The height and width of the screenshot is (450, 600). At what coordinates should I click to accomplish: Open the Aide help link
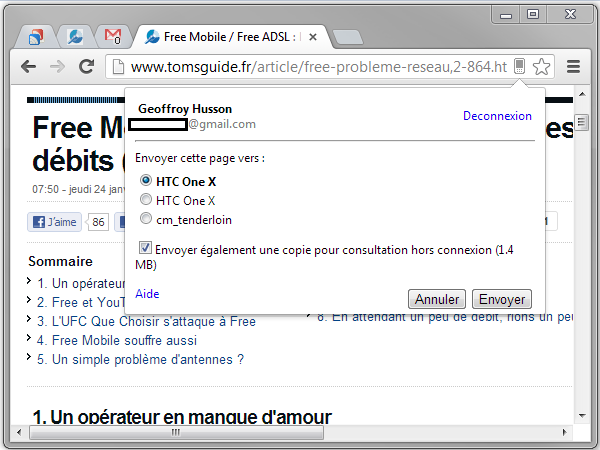(147, 294)
